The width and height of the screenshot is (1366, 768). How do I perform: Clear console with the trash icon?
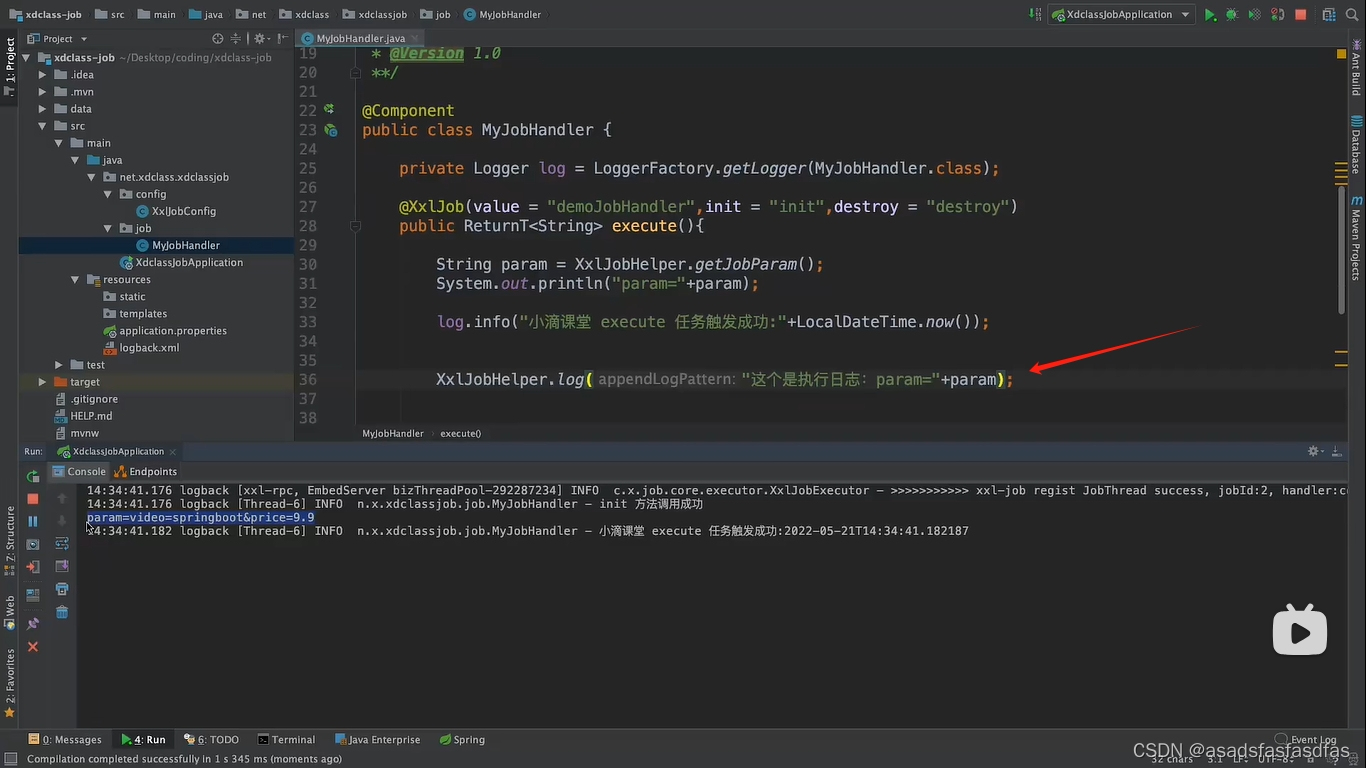[62, 612]
